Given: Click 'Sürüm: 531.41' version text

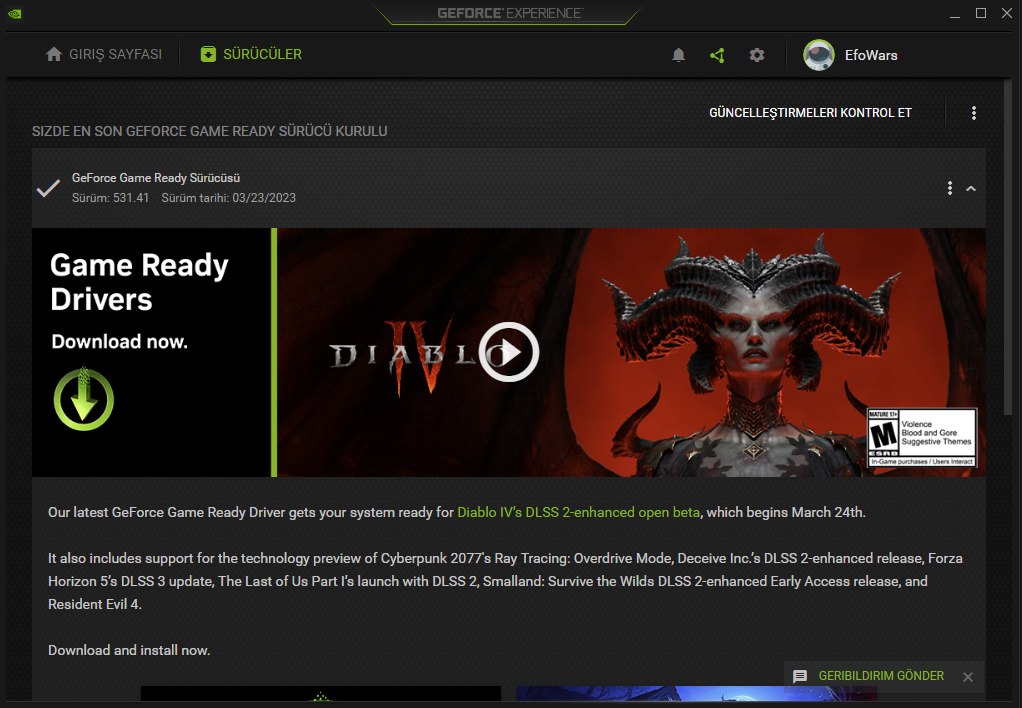Looking at the screenshot, I should pyautogui.click(x=110, y=198).
